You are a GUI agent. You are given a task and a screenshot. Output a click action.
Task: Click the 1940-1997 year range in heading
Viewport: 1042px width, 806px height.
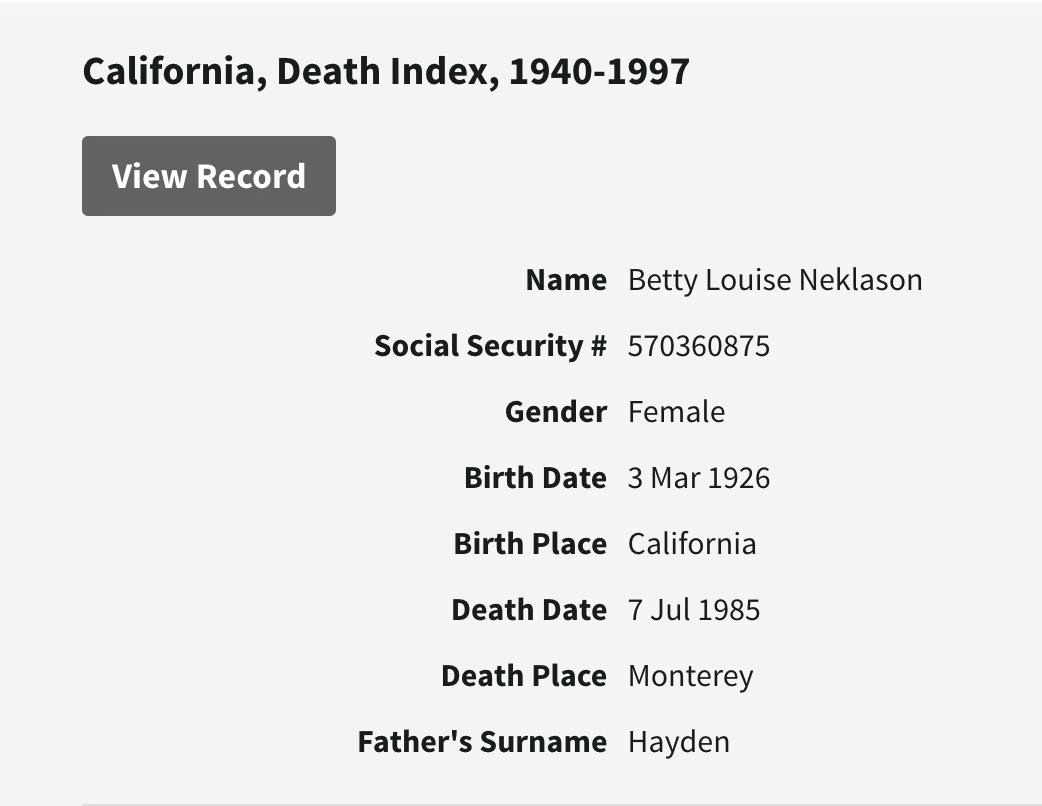pos(599,72)
